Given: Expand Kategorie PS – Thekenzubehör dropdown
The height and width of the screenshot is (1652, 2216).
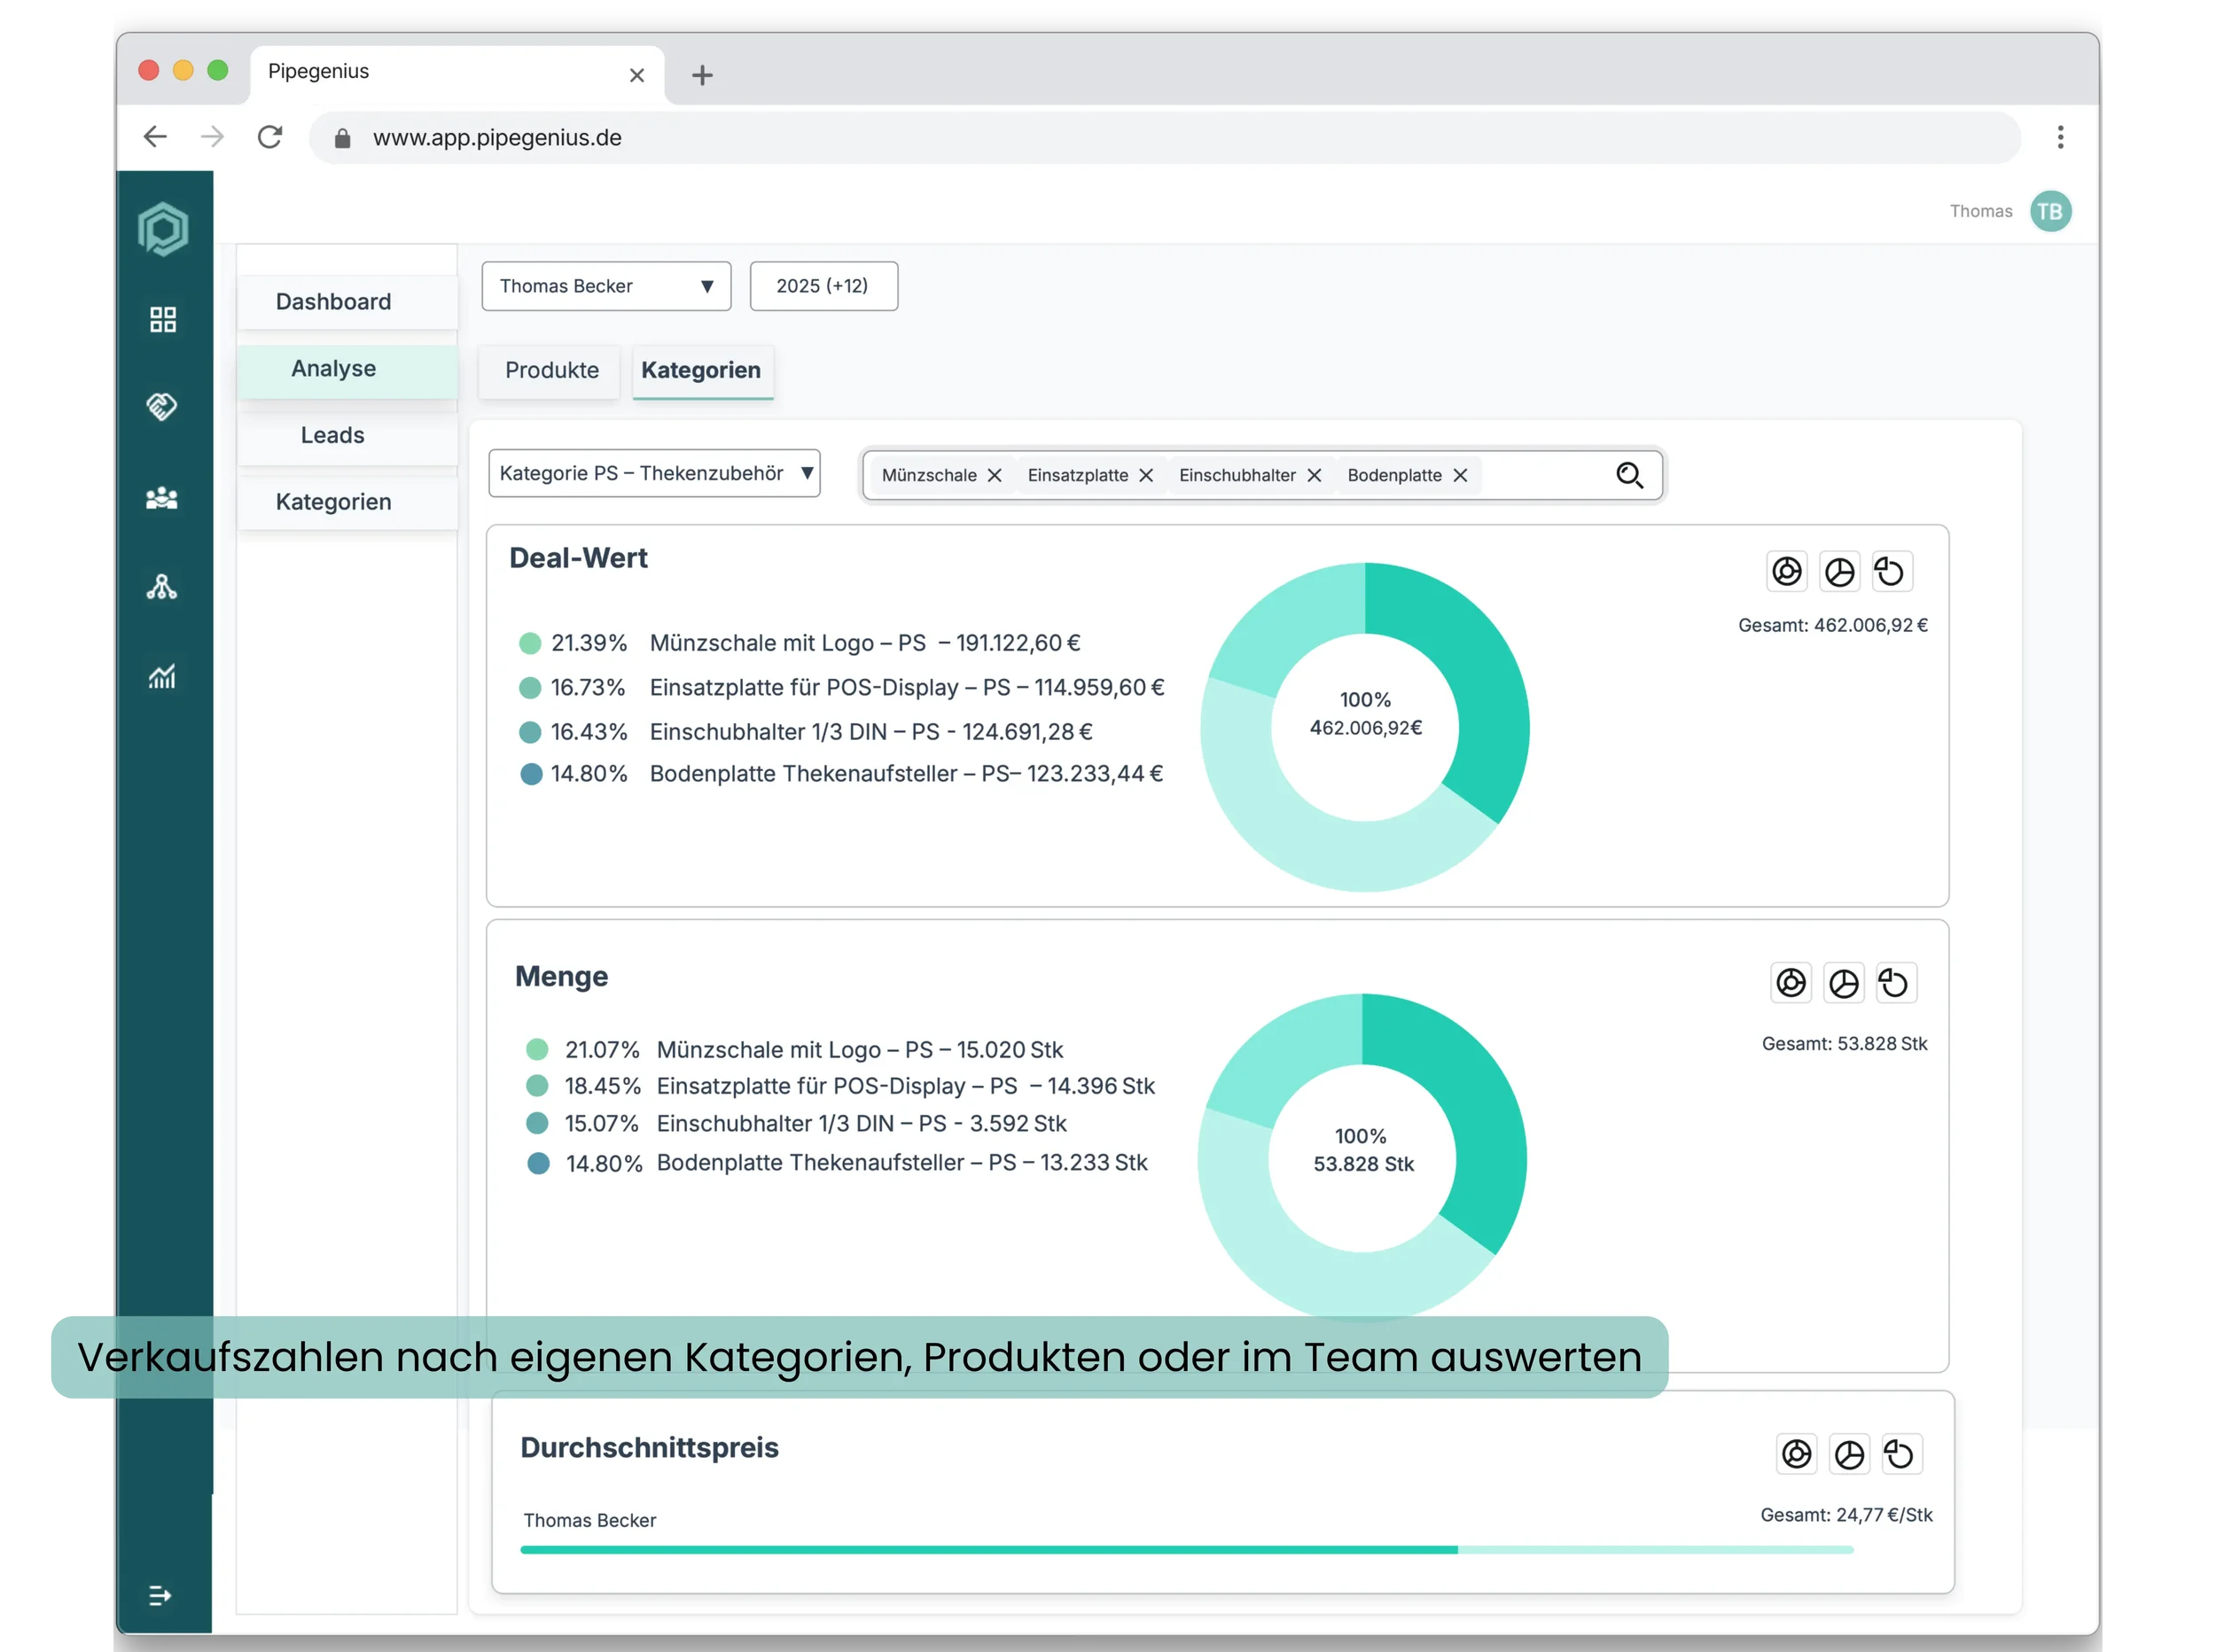Looking at the screenshot, I should coord(654,473).
